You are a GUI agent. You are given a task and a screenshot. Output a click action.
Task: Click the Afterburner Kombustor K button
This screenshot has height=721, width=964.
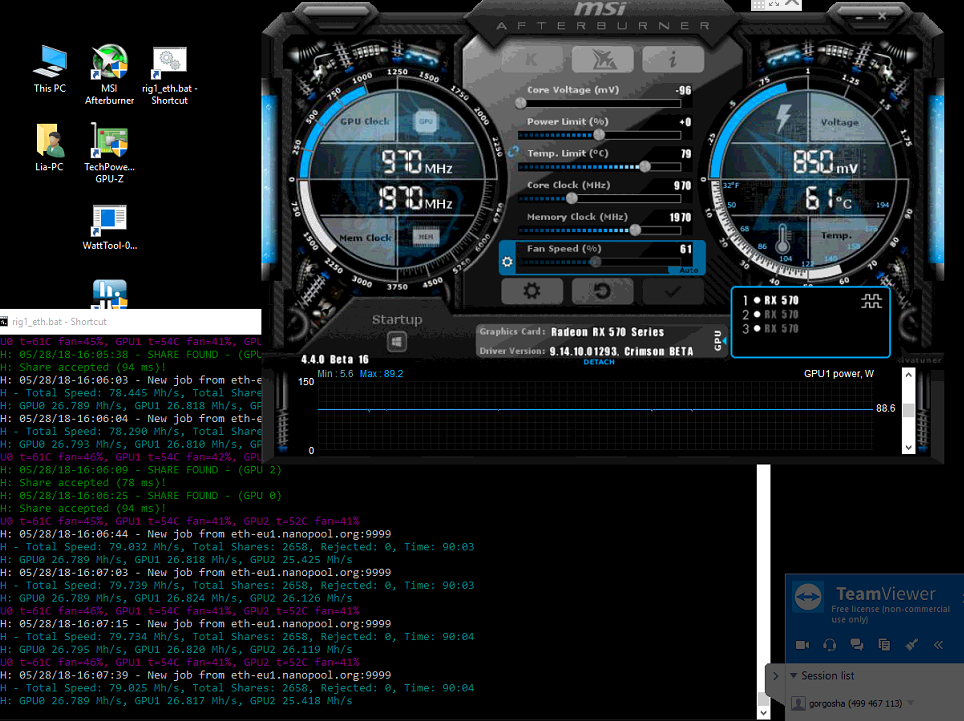tap(532, 60)
